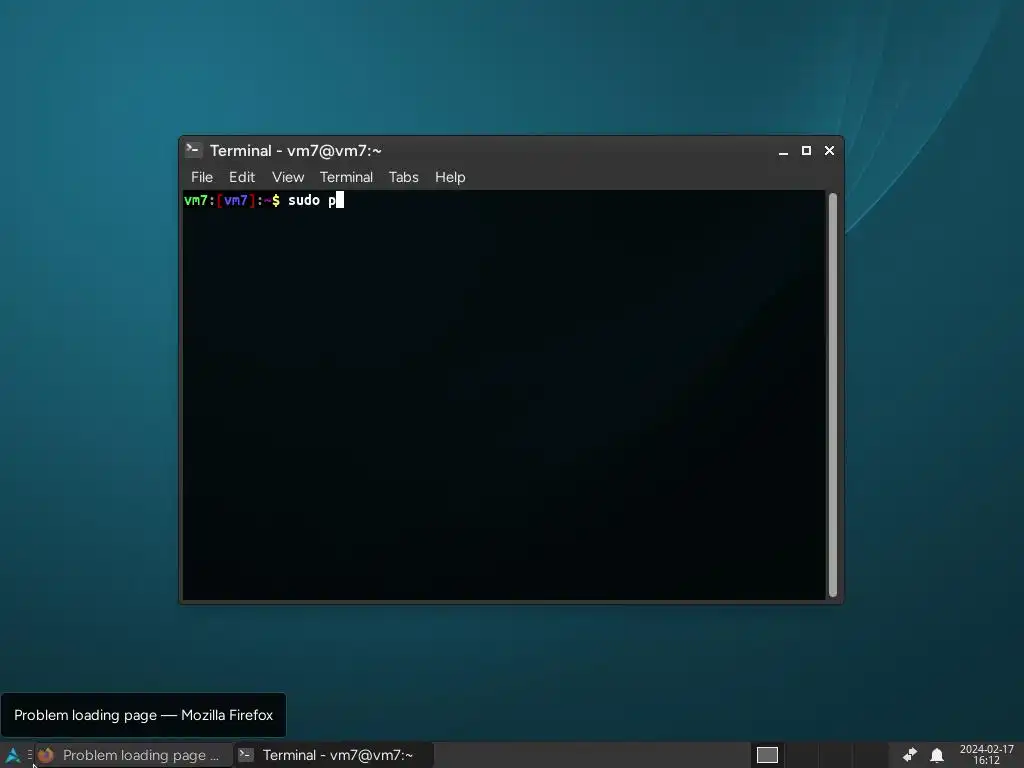Screen dimensions: 1024x768
Task: Open the Help menu in Terminal
Action: tap(450, 177)
